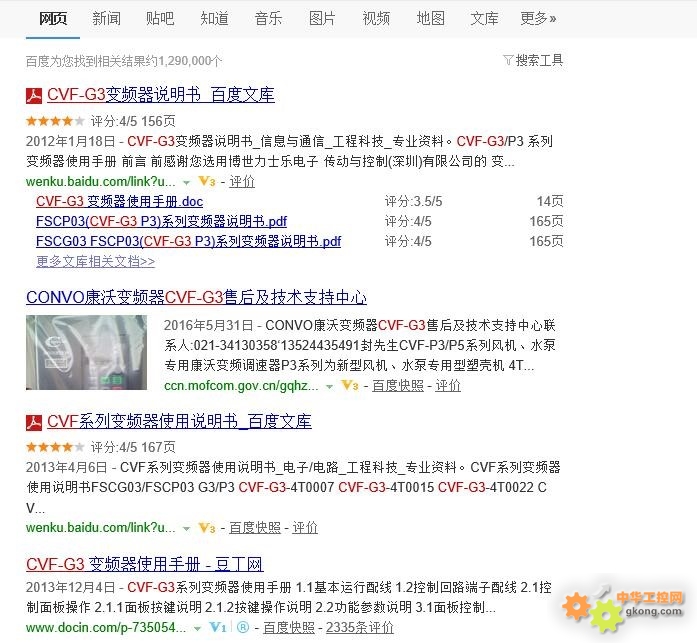Screen dimensions: 697x643
Task: Expand the 更多» menu
Action: point(538,19)
